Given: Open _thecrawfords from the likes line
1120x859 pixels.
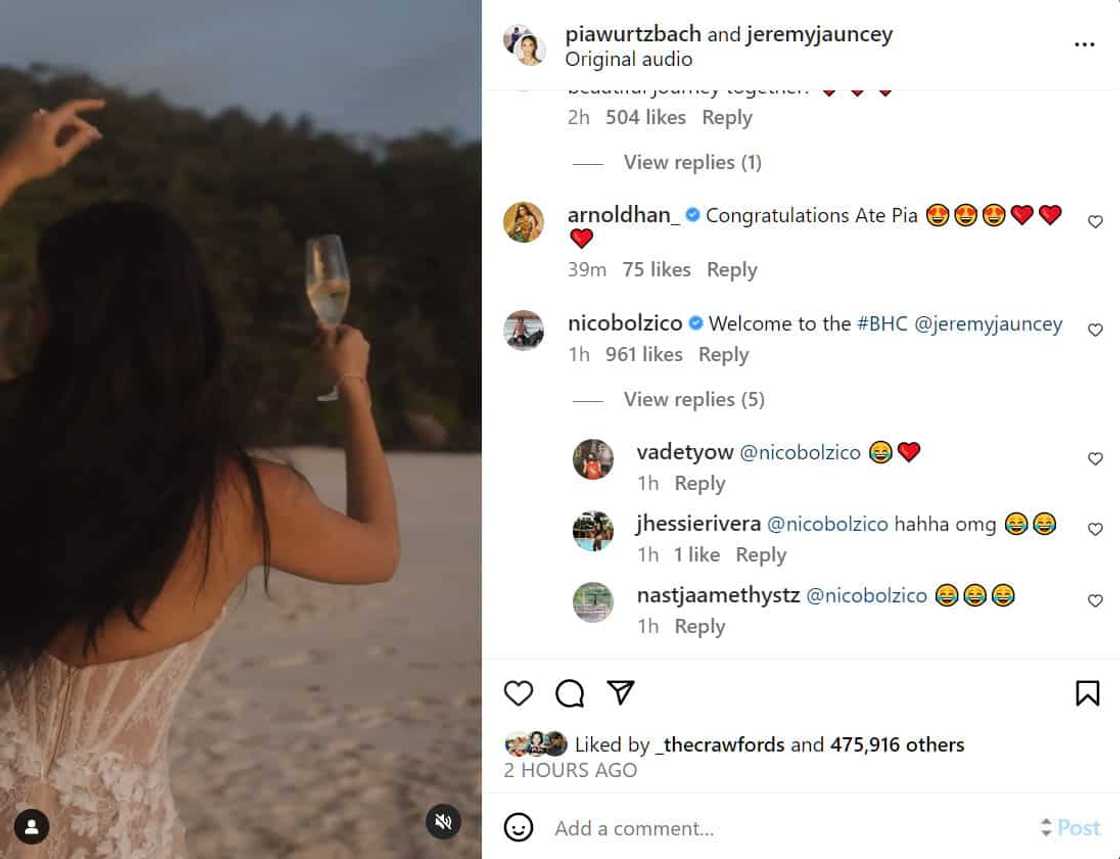Looking at the screenshot, I should (x=719, y=744).
